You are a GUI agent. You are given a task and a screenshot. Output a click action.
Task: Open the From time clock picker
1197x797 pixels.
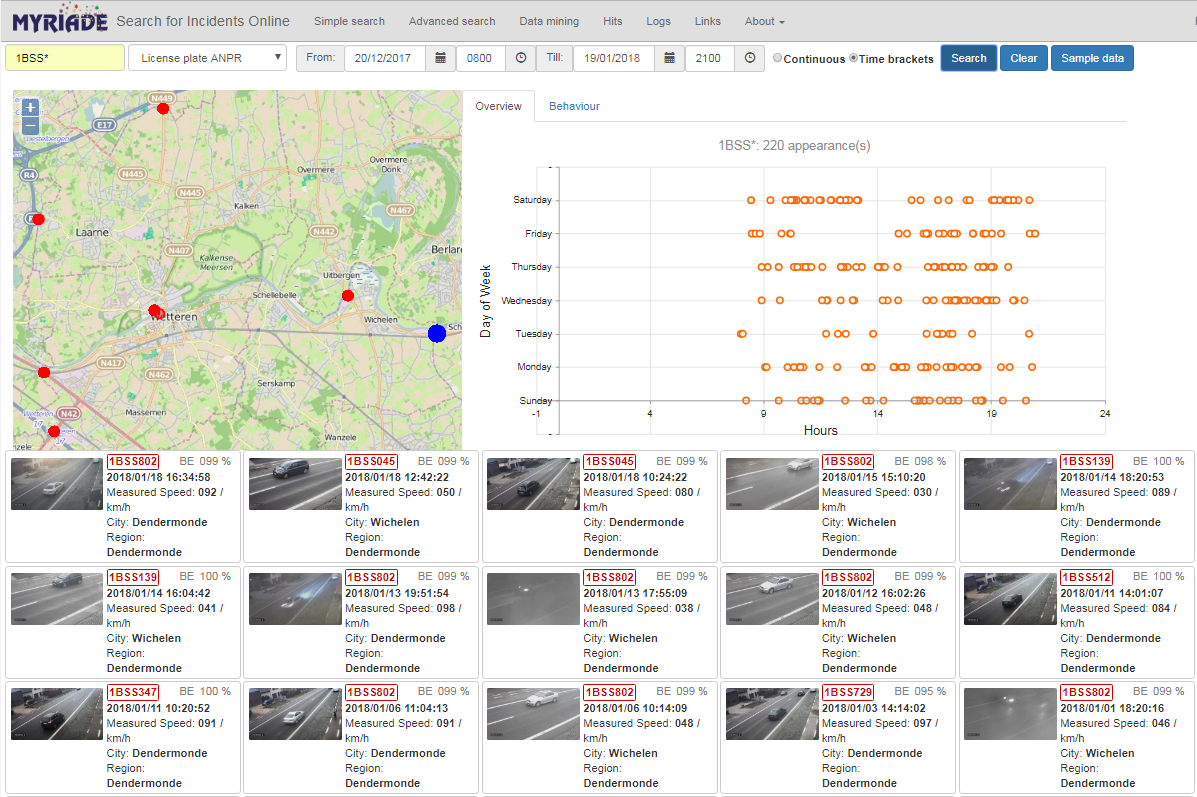[521, 58]
